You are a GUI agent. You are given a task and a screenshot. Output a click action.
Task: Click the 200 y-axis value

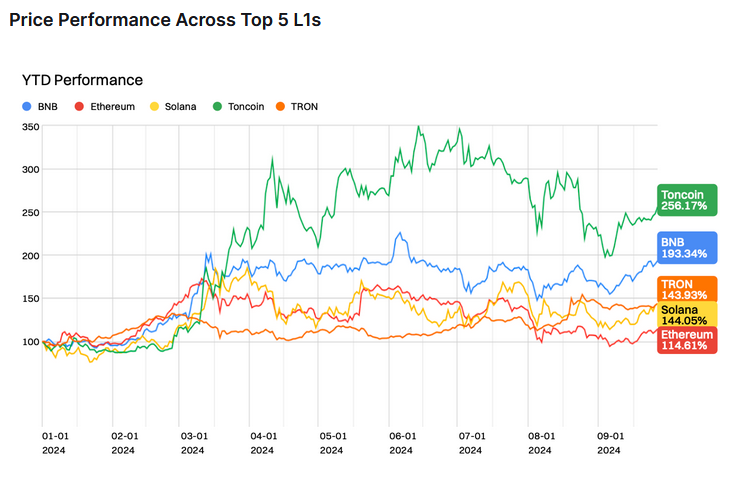pos(31,256)
